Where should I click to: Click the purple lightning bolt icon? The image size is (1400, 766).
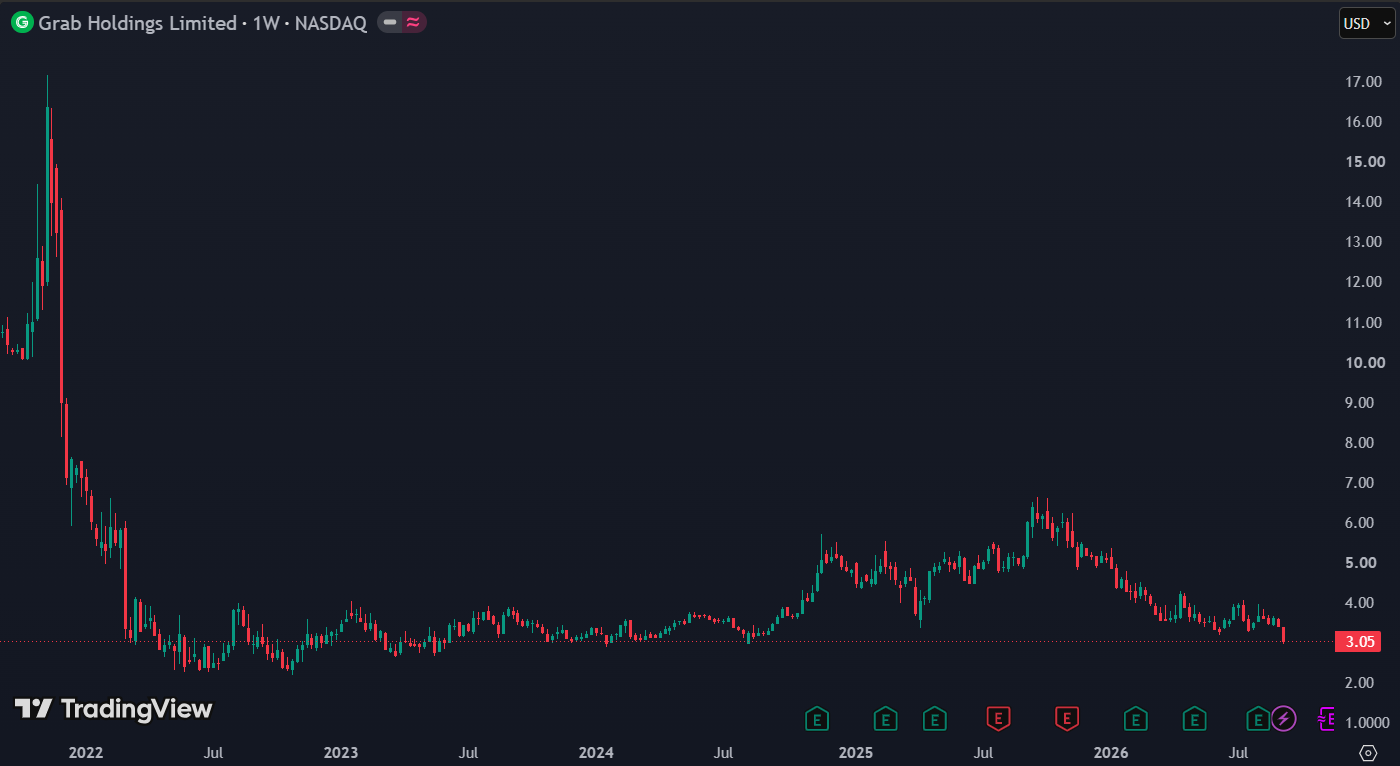click(x=1283, y=717)
